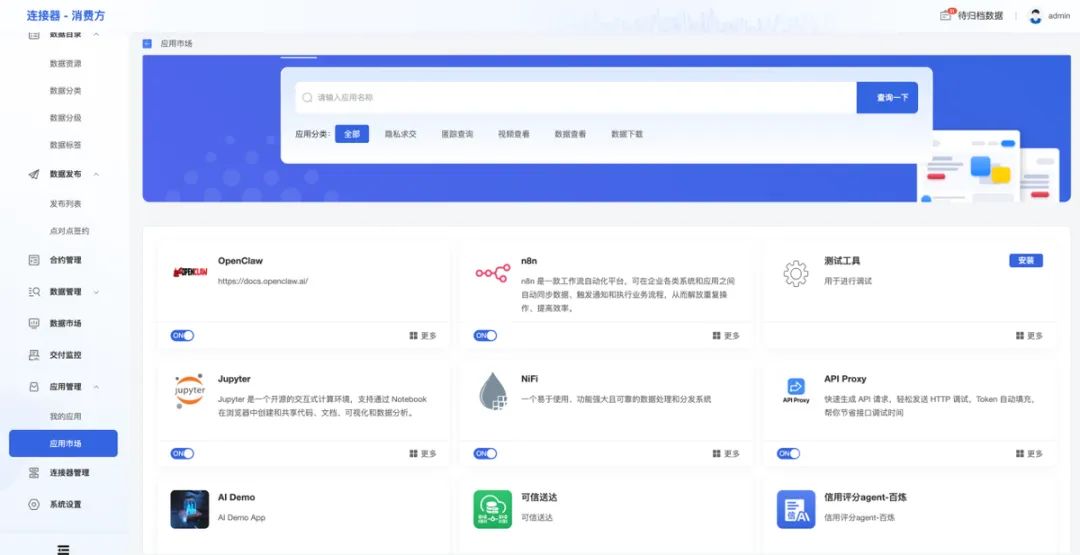Collapse the 数据目录 sidebar group
This screenshot has height=555, width=1080.
pyautogui.click(x=96, y=34)
